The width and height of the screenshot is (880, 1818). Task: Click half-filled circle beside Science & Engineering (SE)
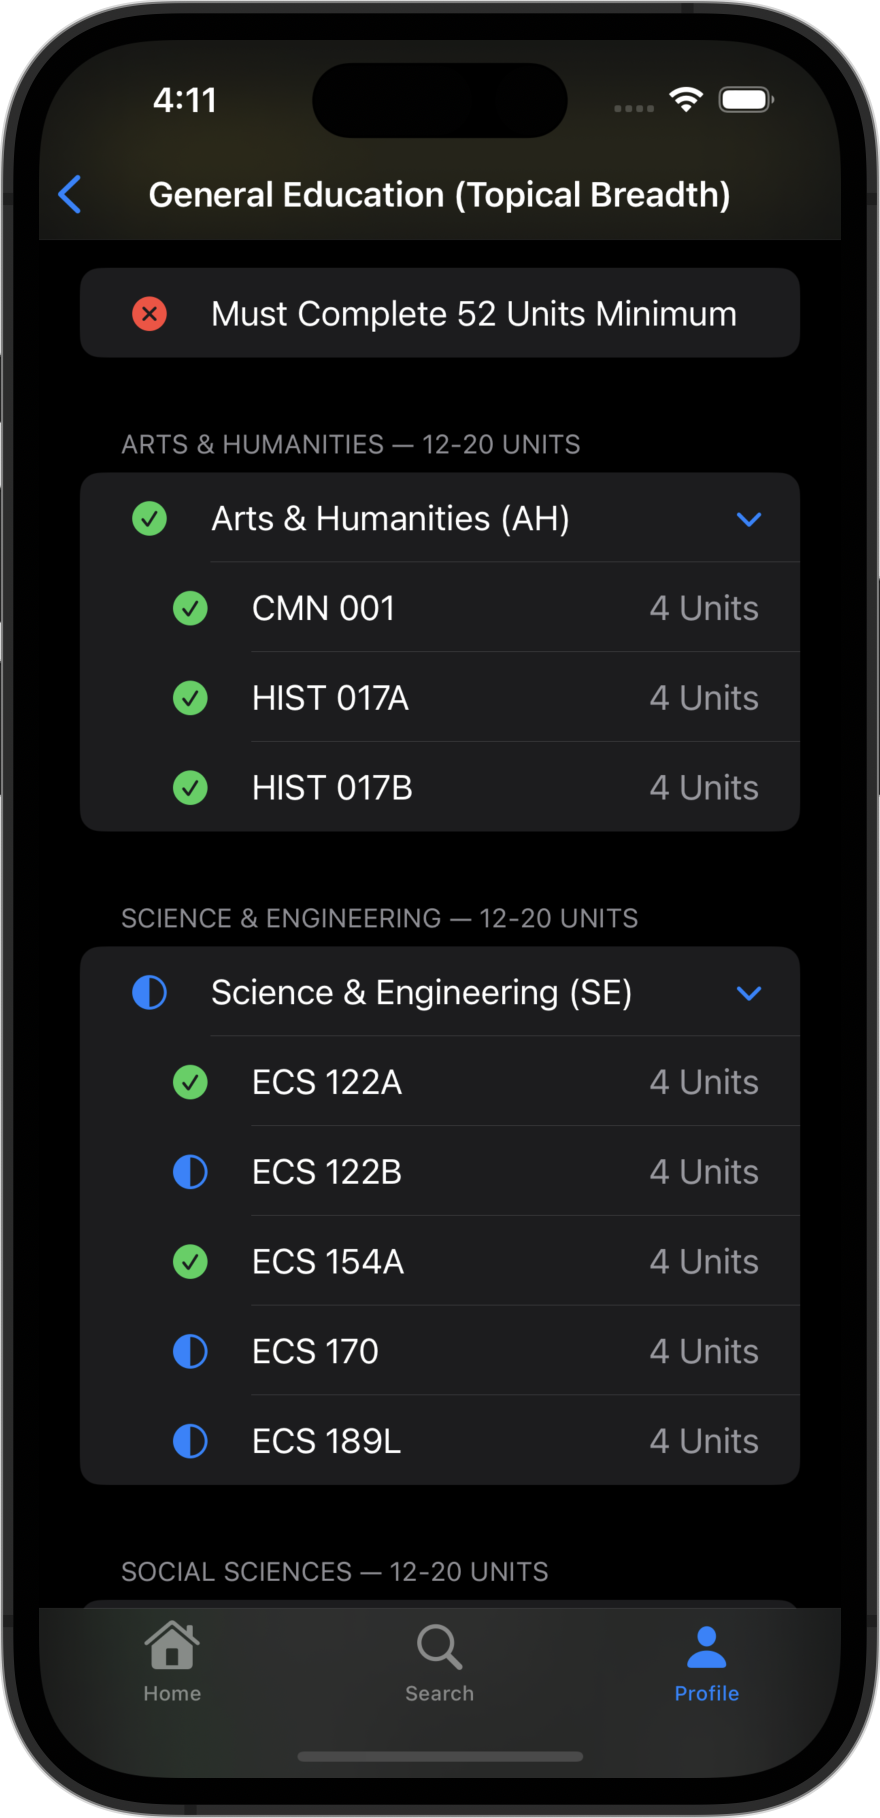pyautogui.click(x=150, y=993)
